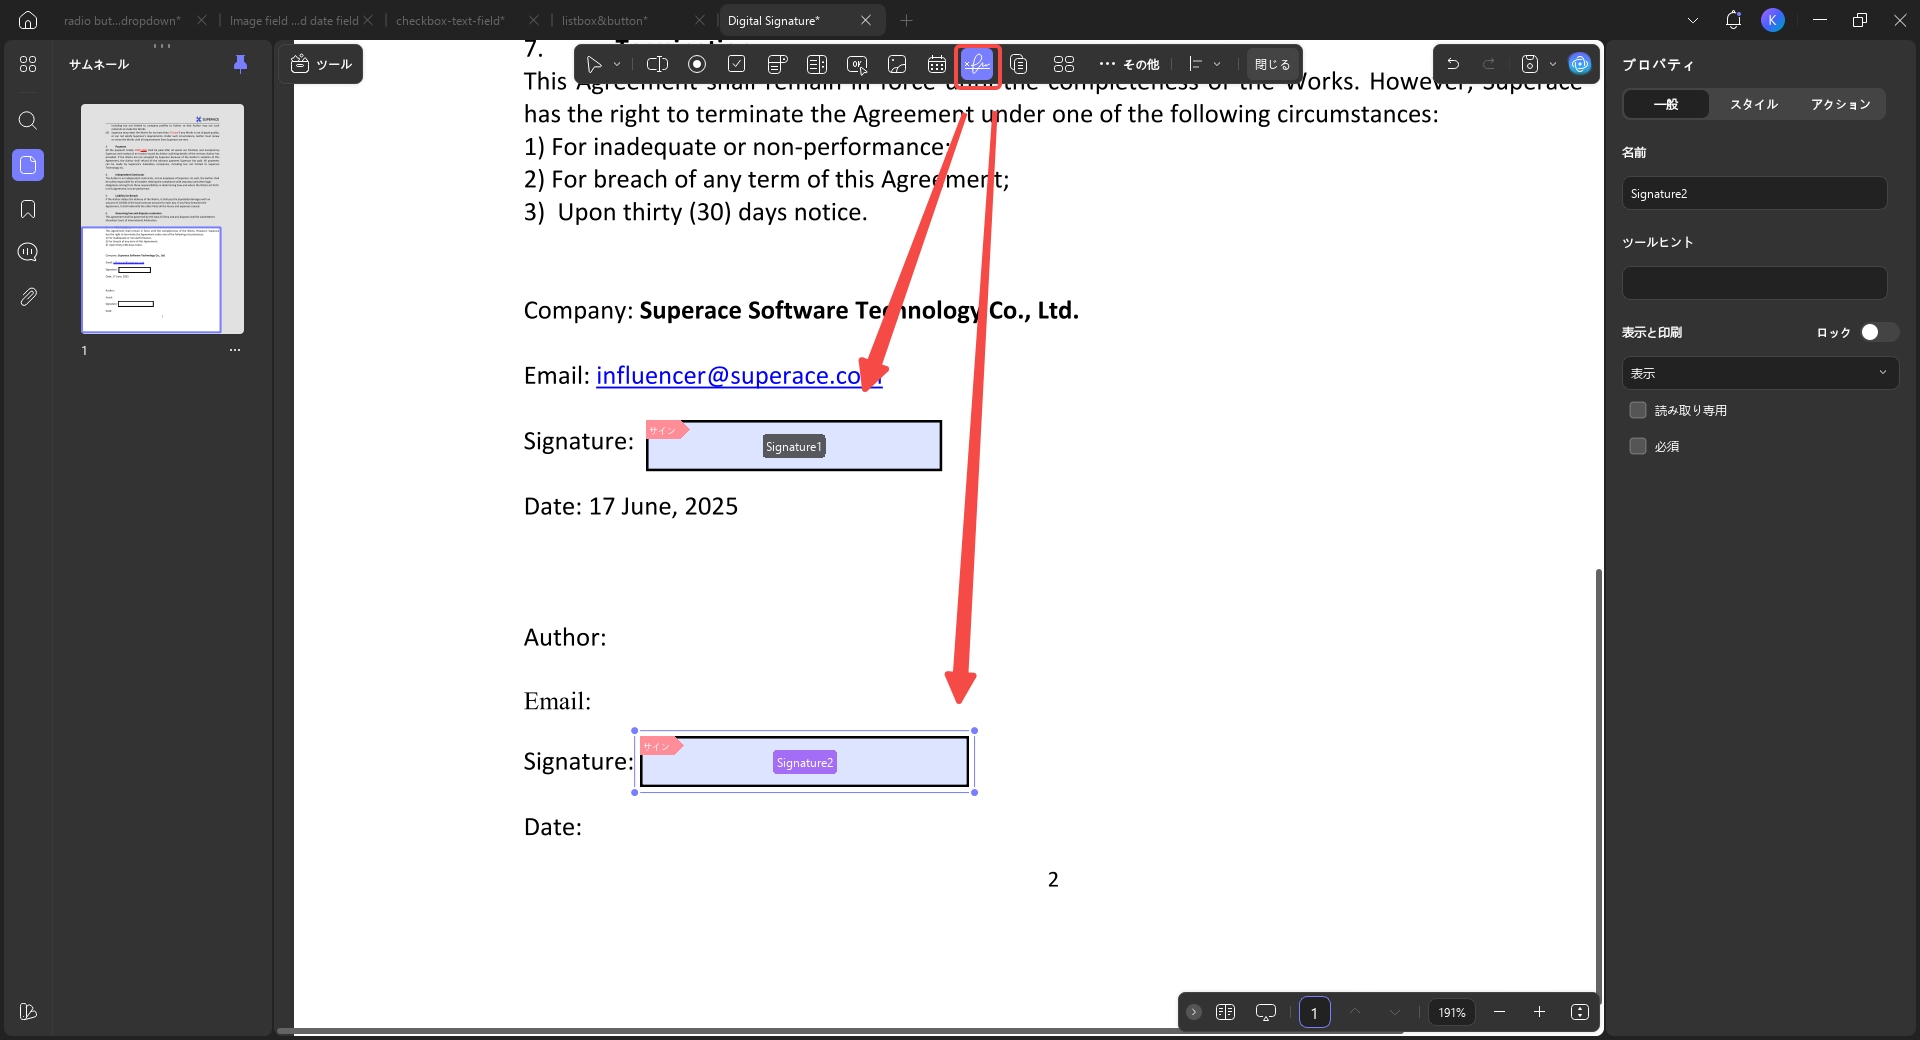Image resolution: width=1920 pixels, height=1040 pixels.
Task: Open the 表示 visibility dropdown
Action: pyautogui.click(x=1760, y=373)
